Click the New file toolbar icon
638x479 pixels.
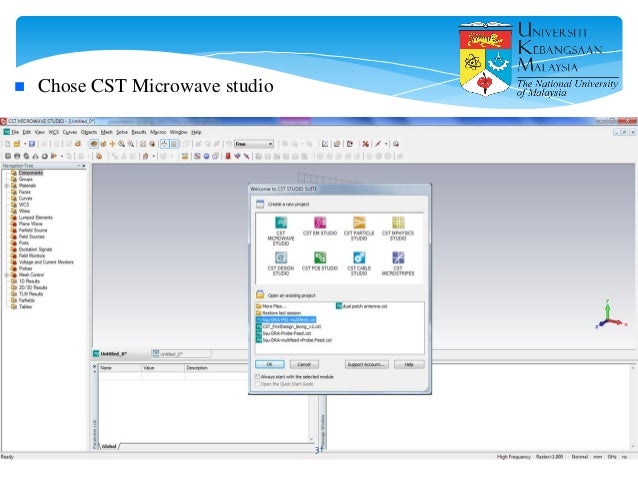pos(7,144)
